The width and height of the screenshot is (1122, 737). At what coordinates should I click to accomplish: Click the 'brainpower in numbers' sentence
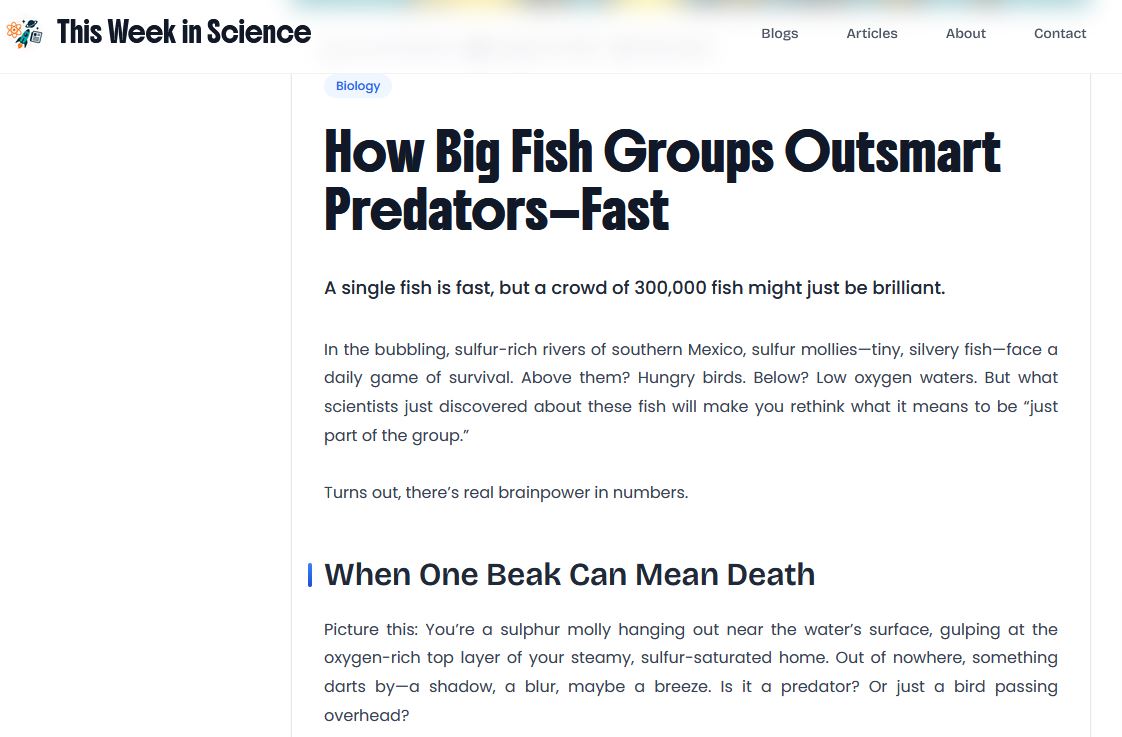[x=506, y=492]
